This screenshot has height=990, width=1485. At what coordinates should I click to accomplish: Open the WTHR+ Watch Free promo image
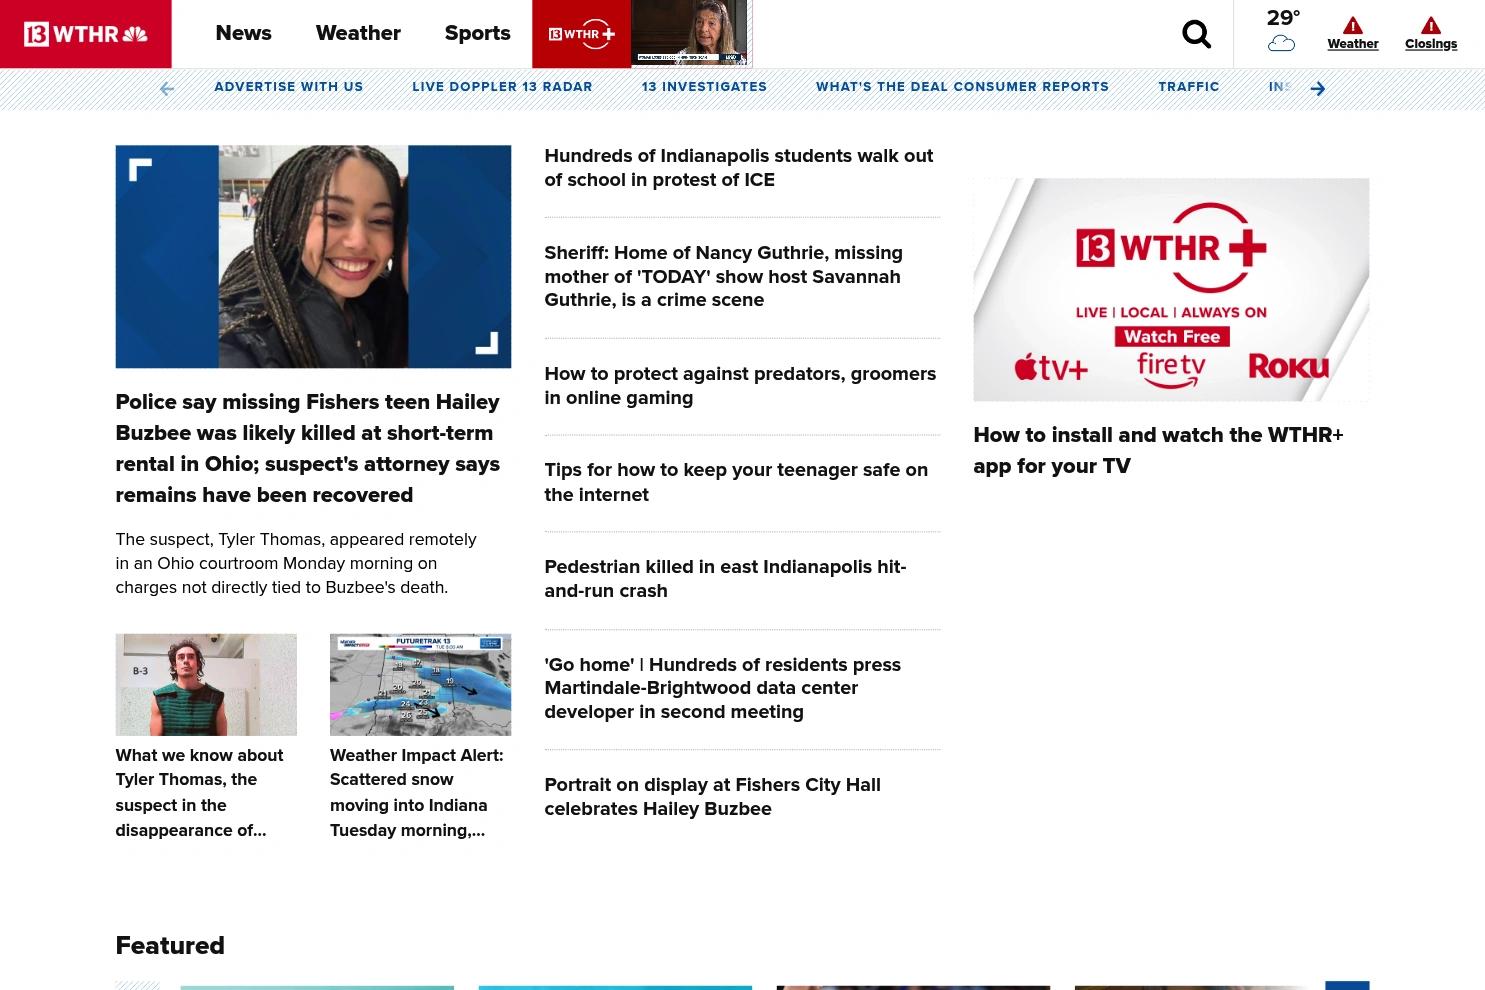(1171, 290)
